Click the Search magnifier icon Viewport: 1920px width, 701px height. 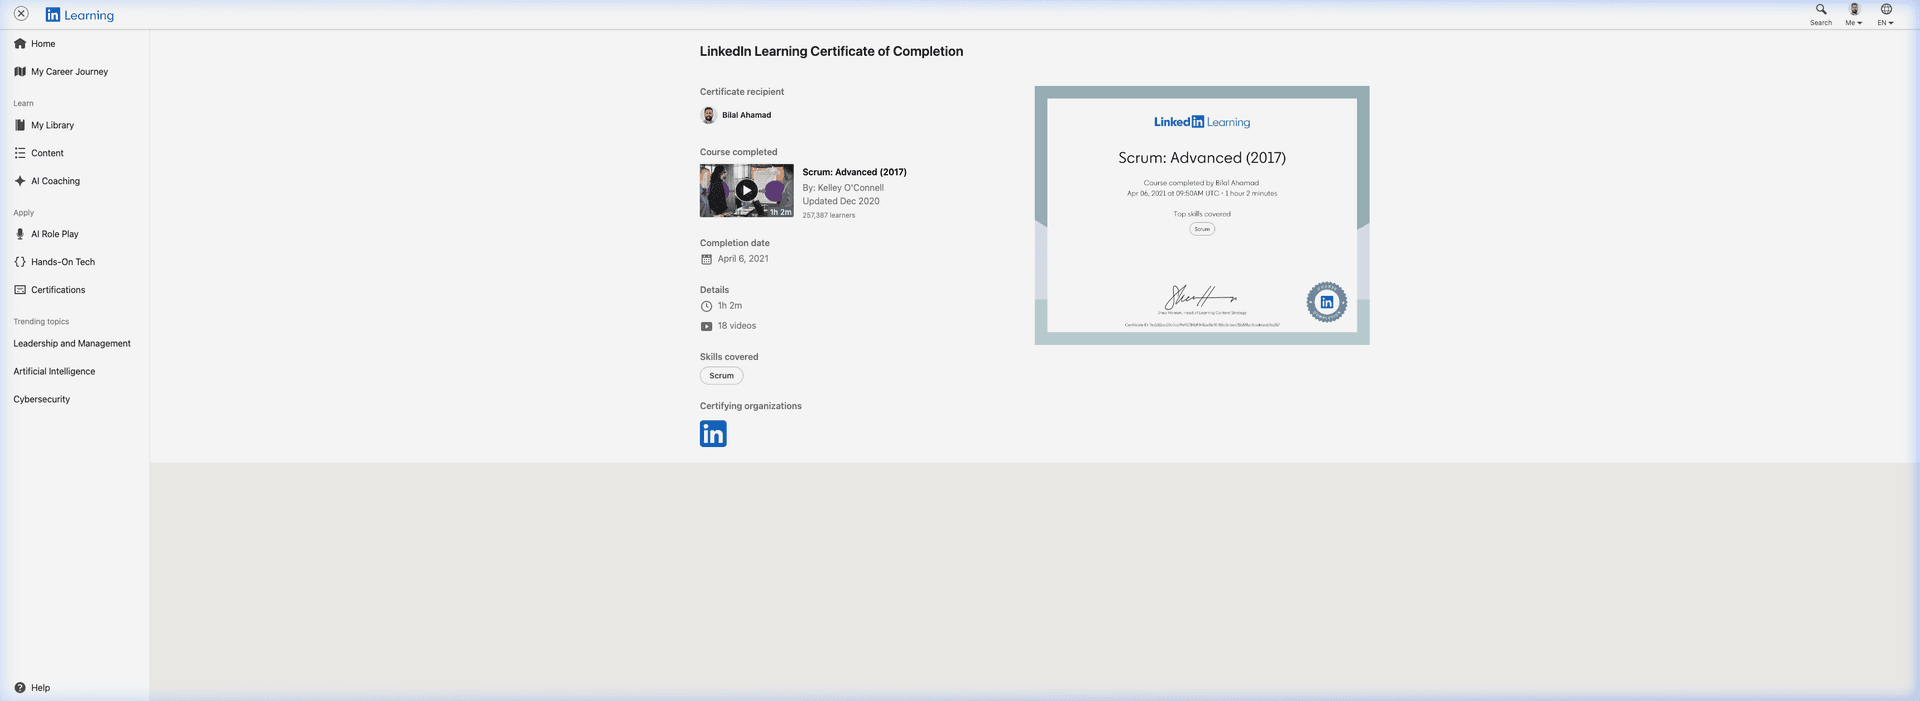(x=1821, y=10)
